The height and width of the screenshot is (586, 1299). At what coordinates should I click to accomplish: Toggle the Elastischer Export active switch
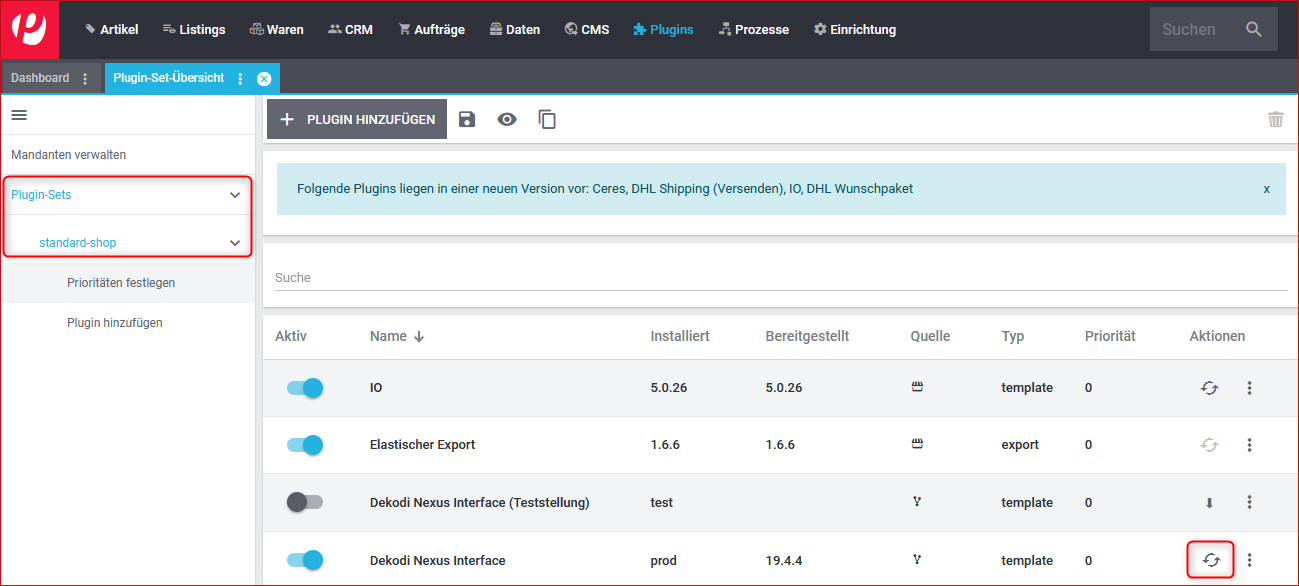click(x=305, y=445)
